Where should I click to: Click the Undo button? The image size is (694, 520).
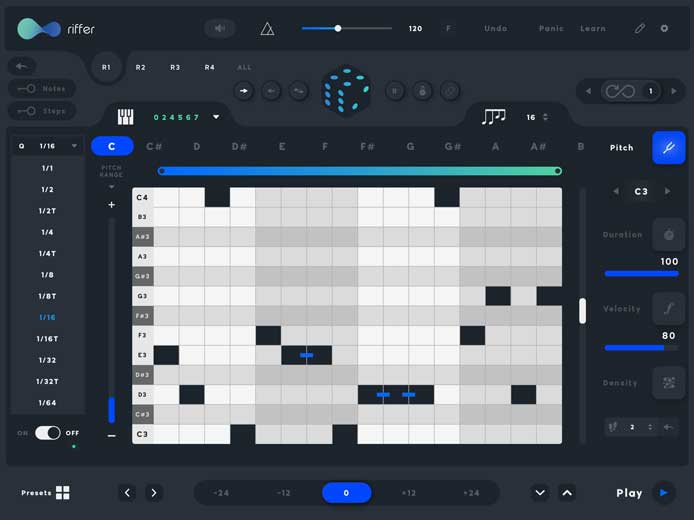click(x=496, y=28)
